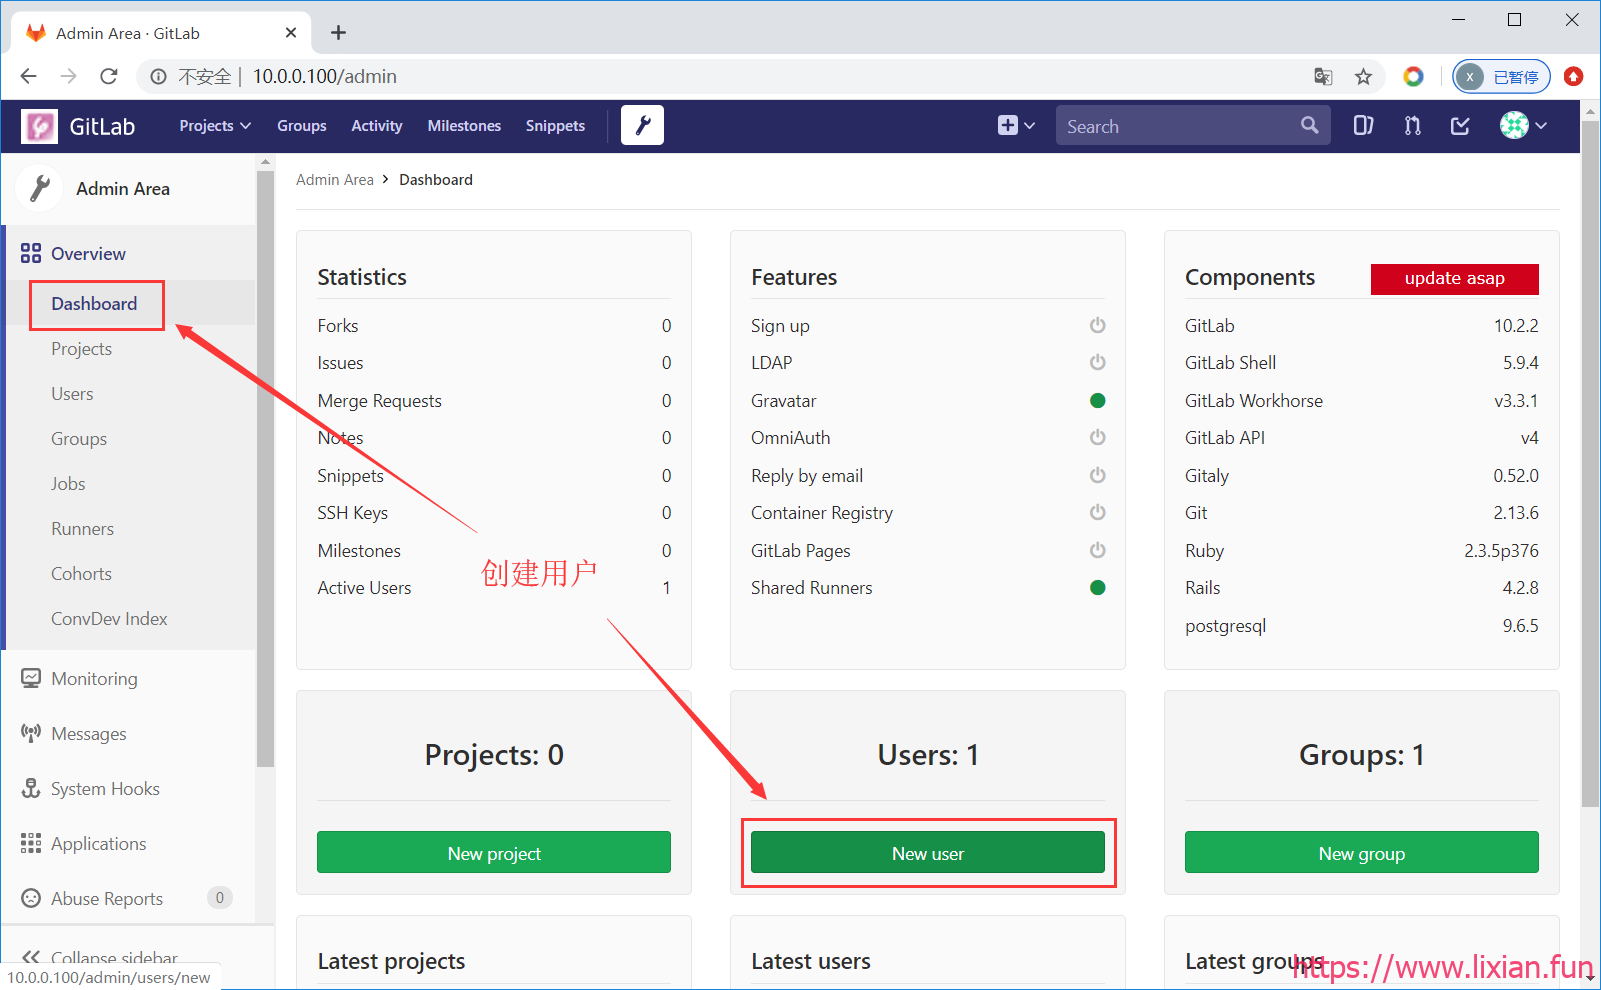Click the OmniAuth status power icon
The height and width of the screenshot is (990, 1601).
(1097, 437)
